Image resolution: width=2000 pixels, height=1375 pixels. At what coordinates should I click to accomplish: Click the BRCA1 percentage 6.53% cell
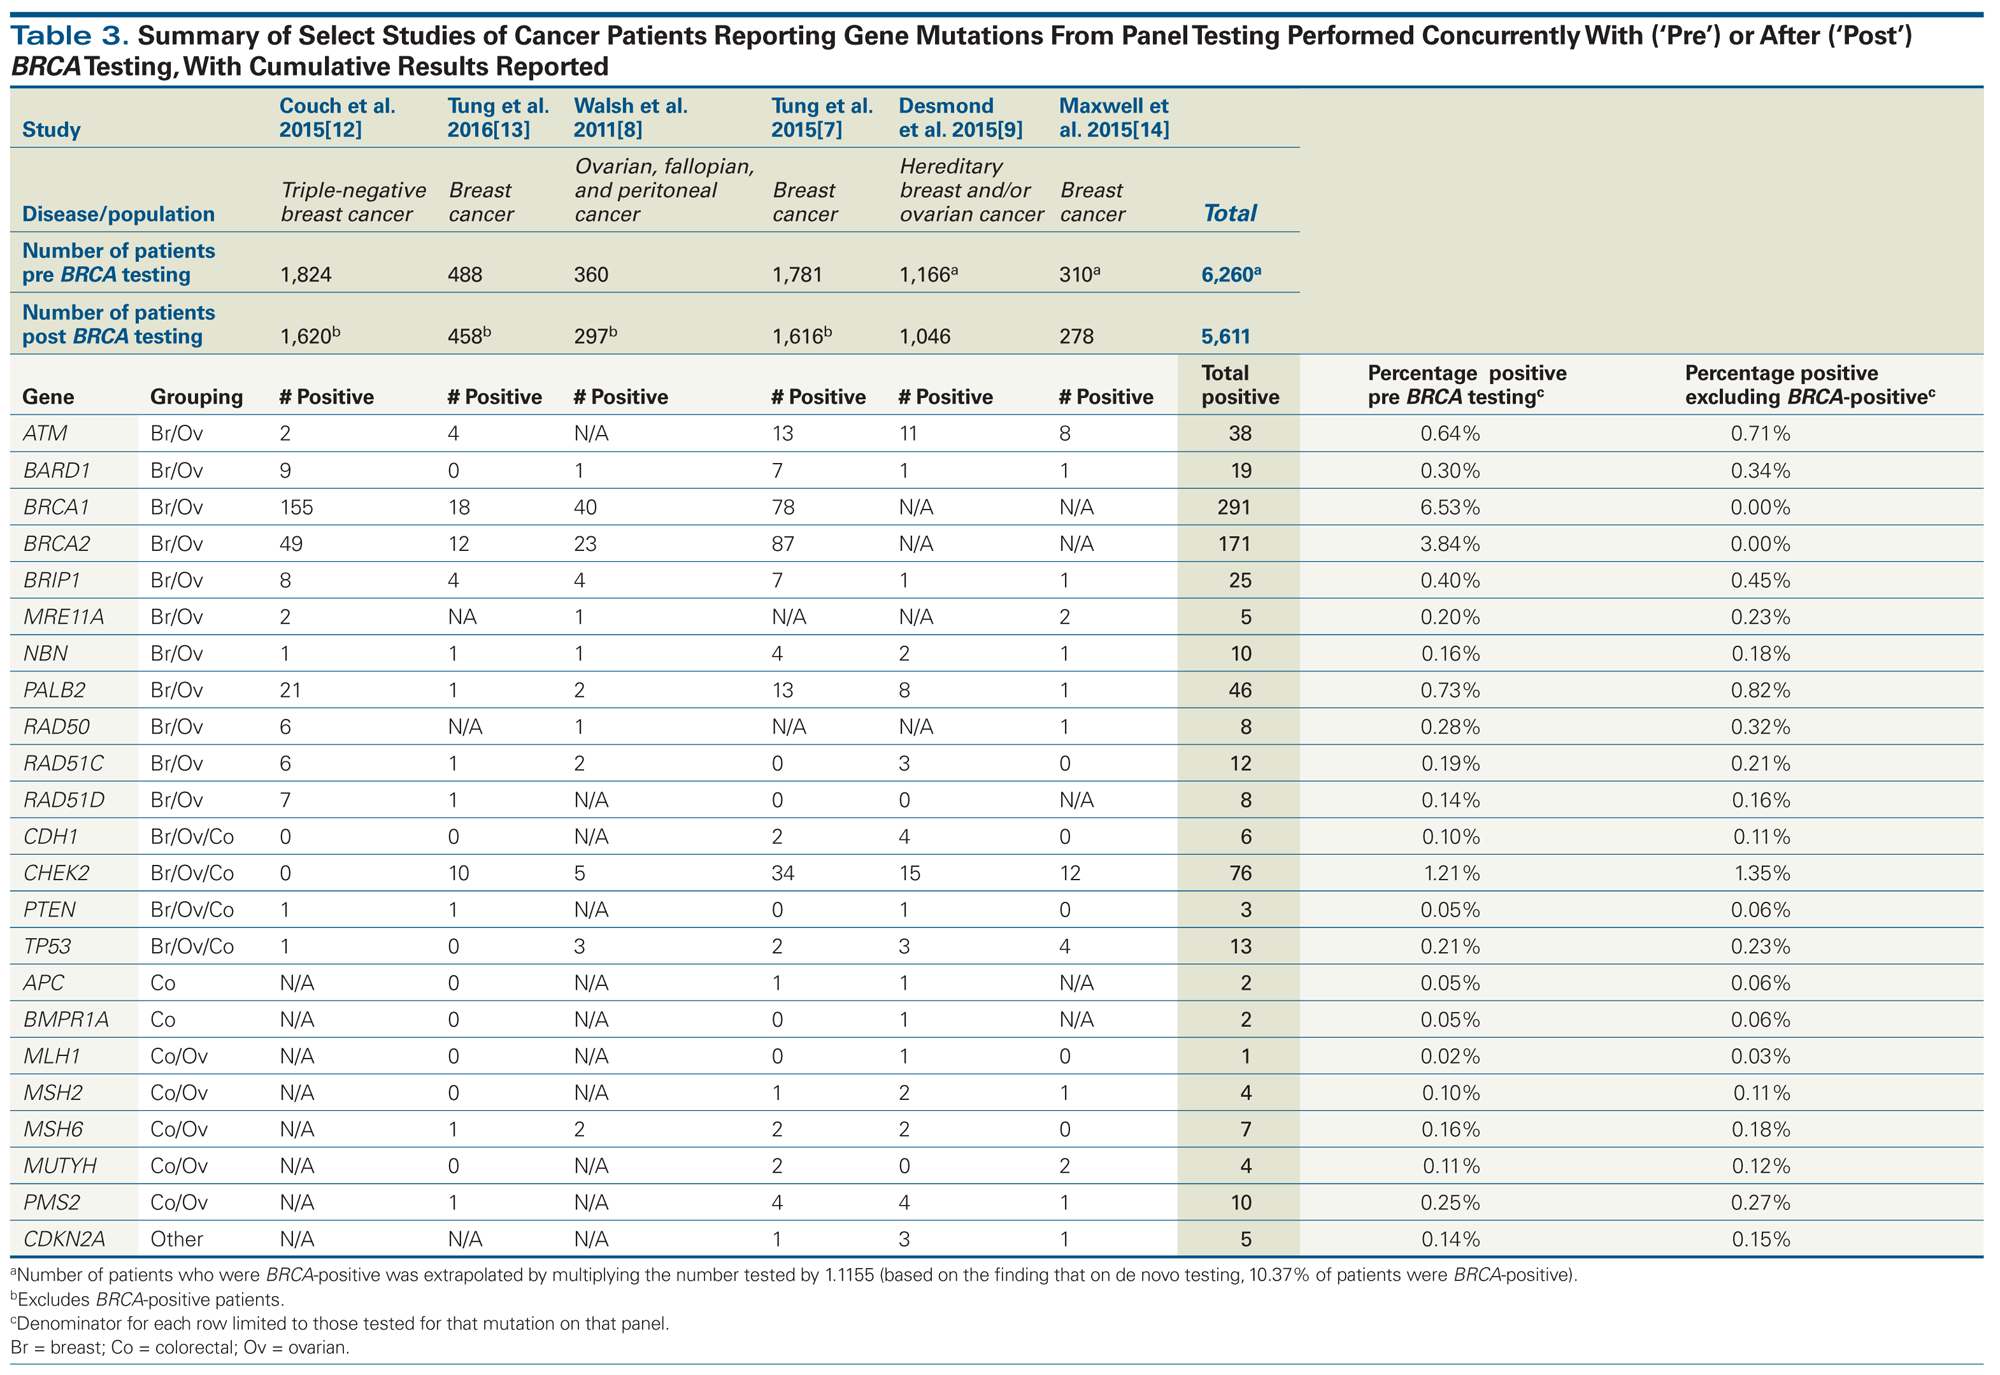[x=1450, y=507]
